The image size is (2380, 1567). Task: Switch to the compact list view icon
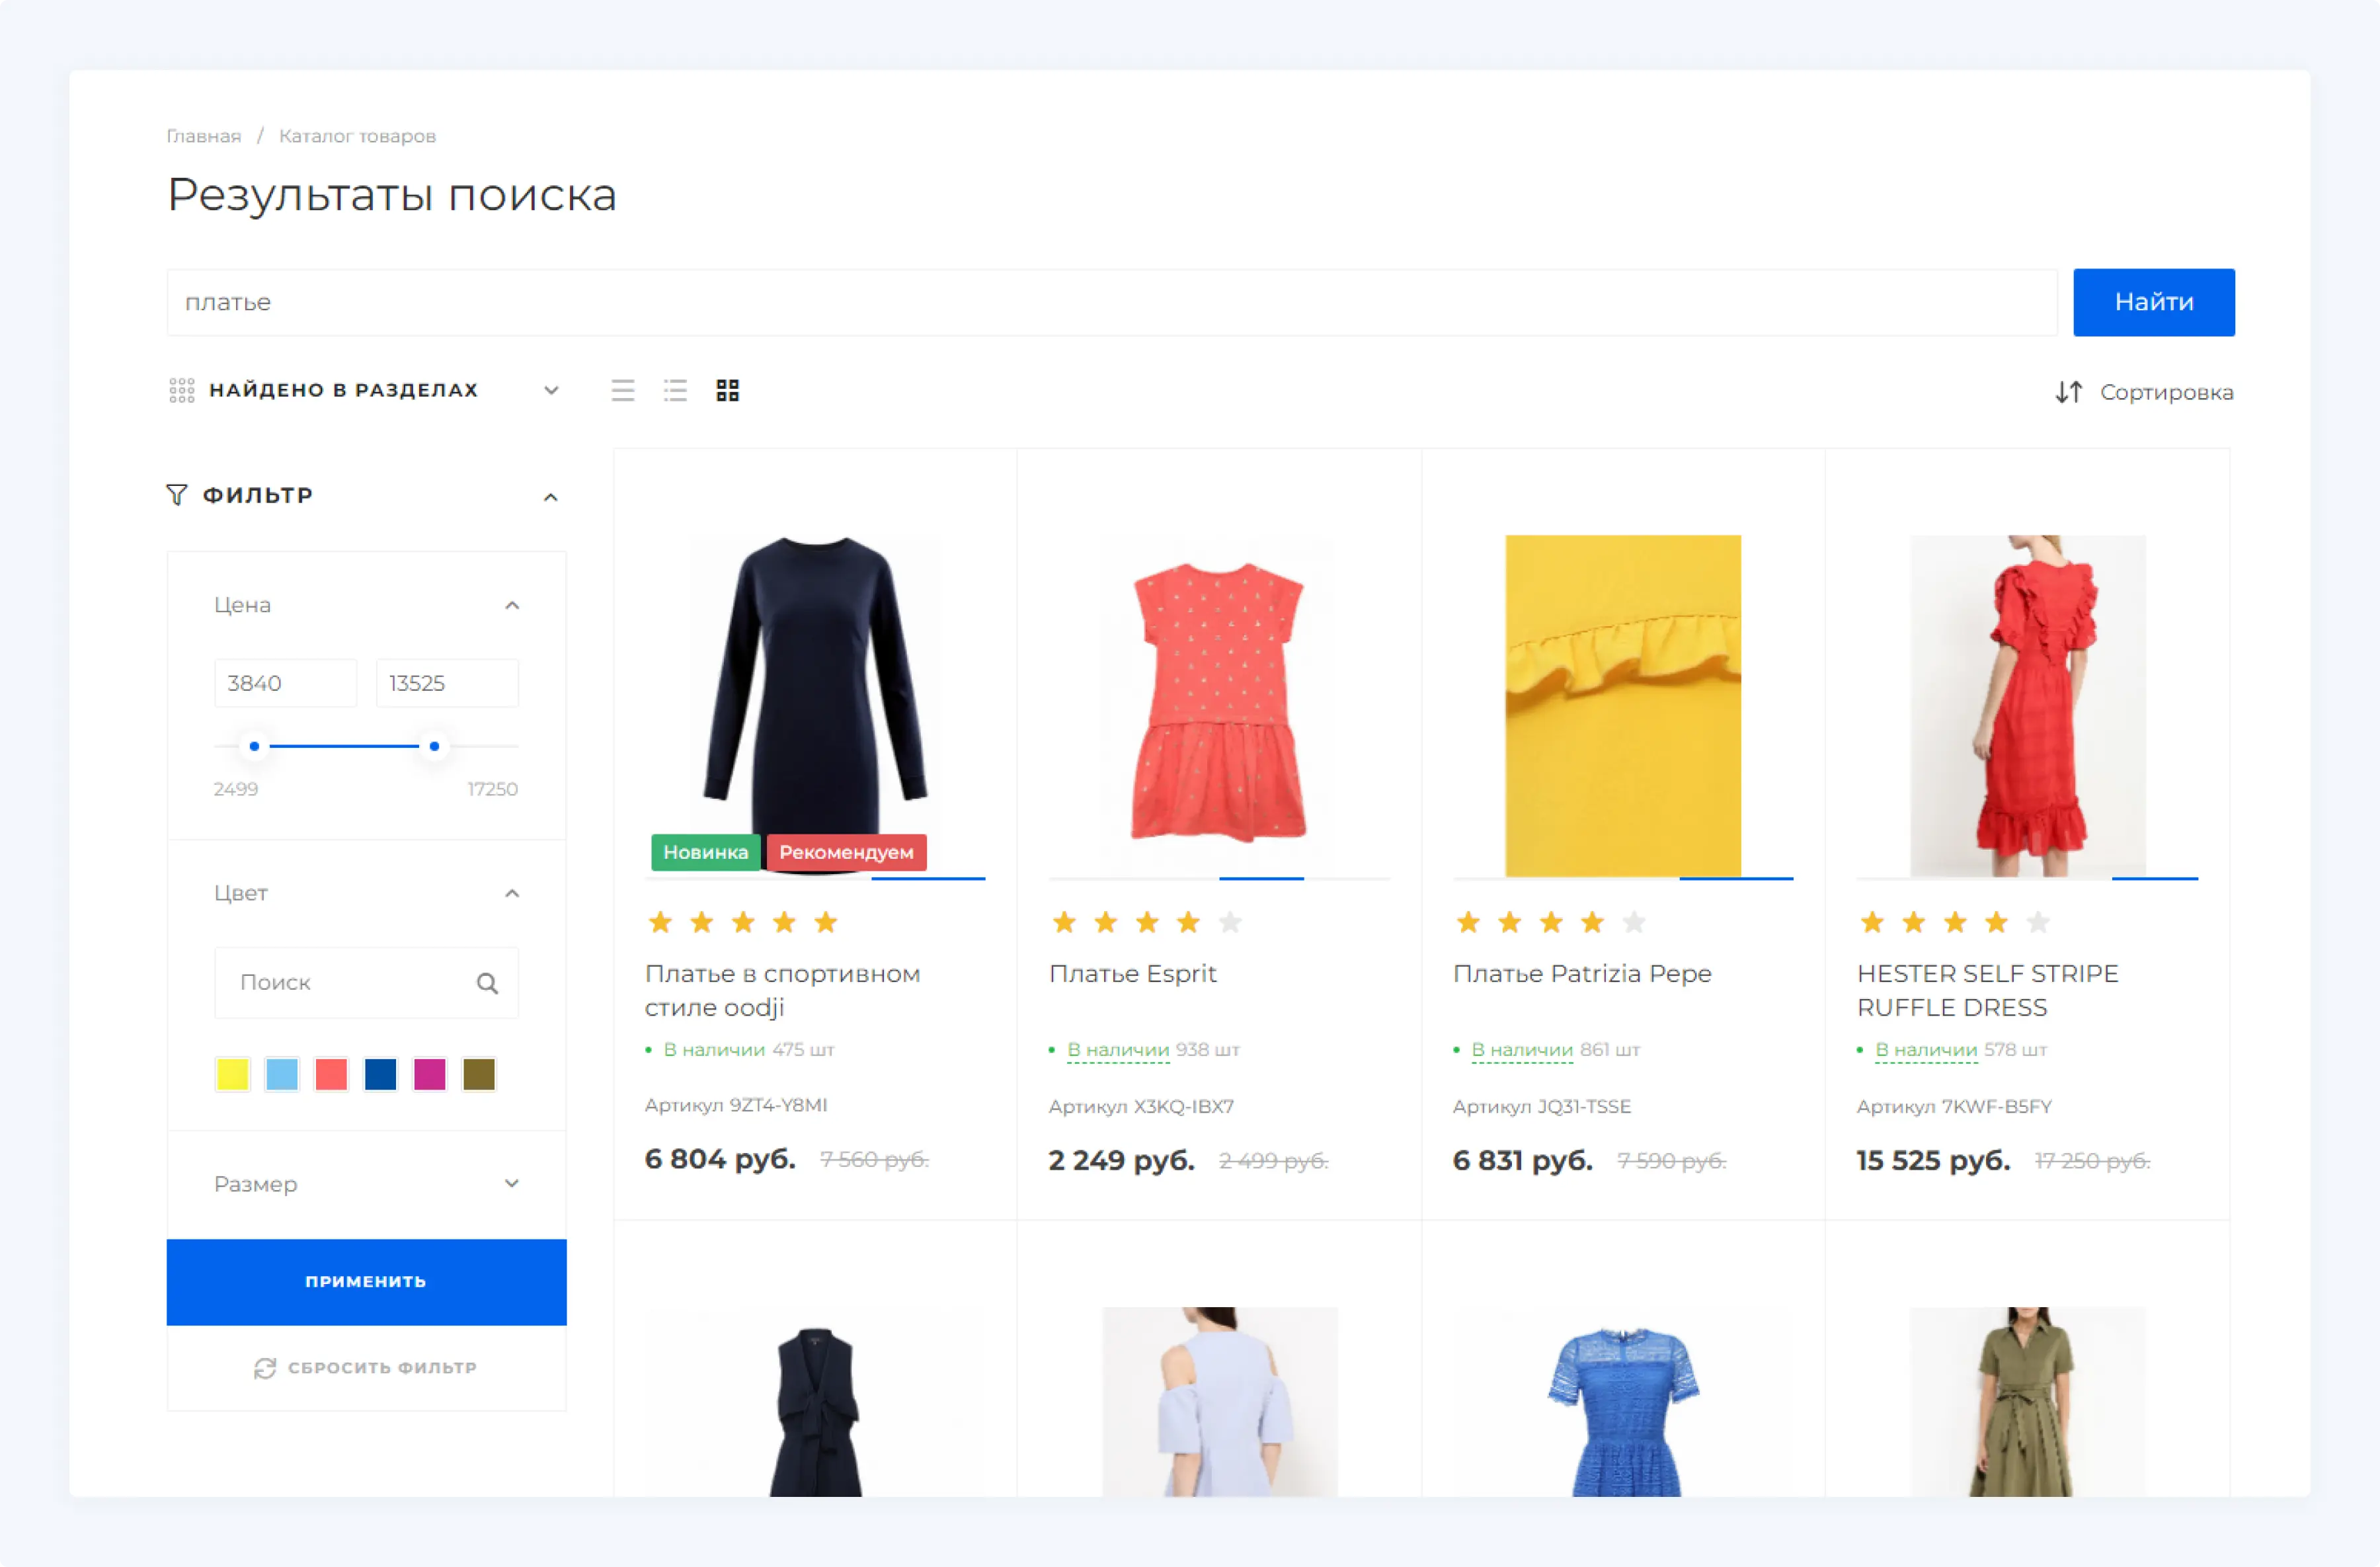click(676, 390)
